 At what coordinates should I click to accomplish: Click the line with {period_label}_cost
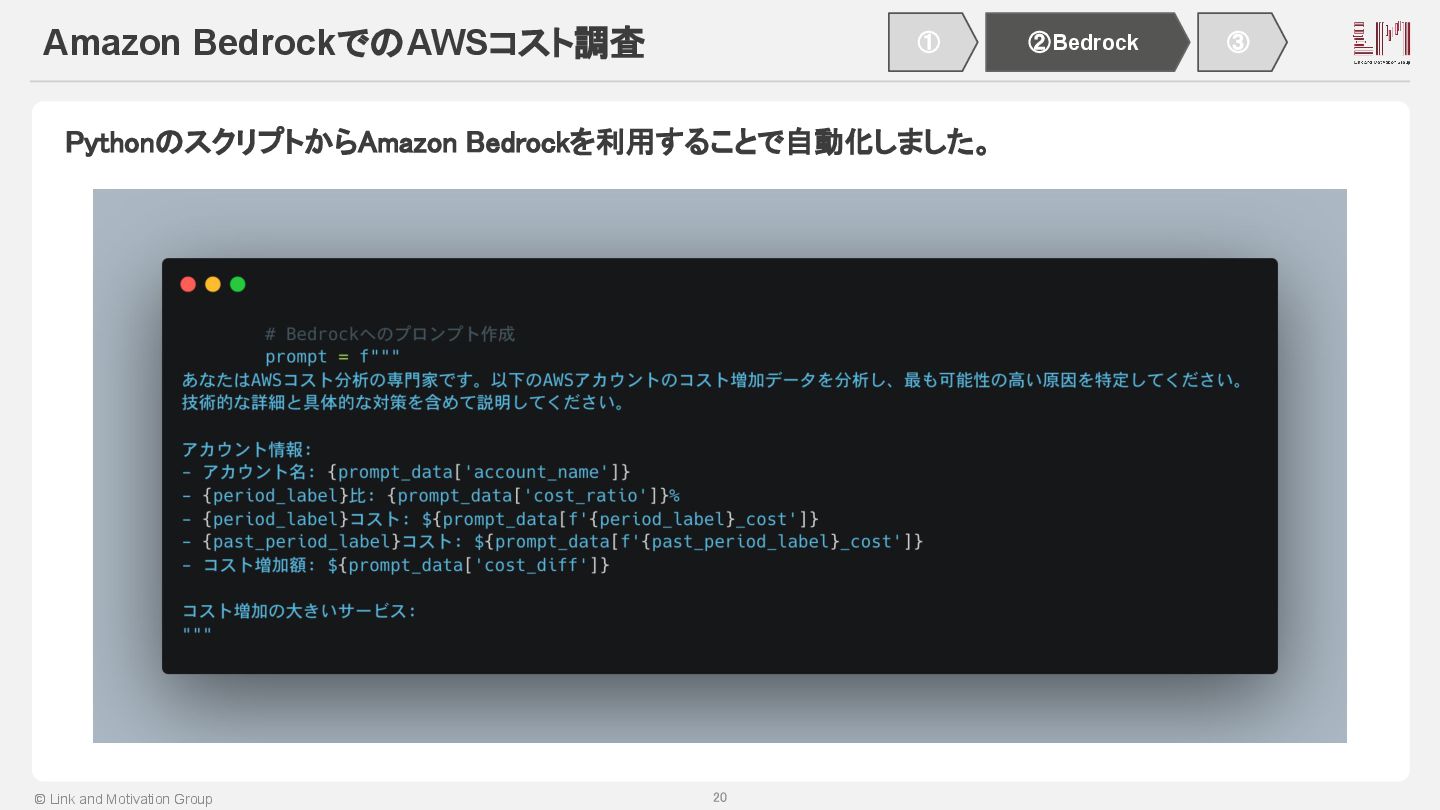pos(500,518)
